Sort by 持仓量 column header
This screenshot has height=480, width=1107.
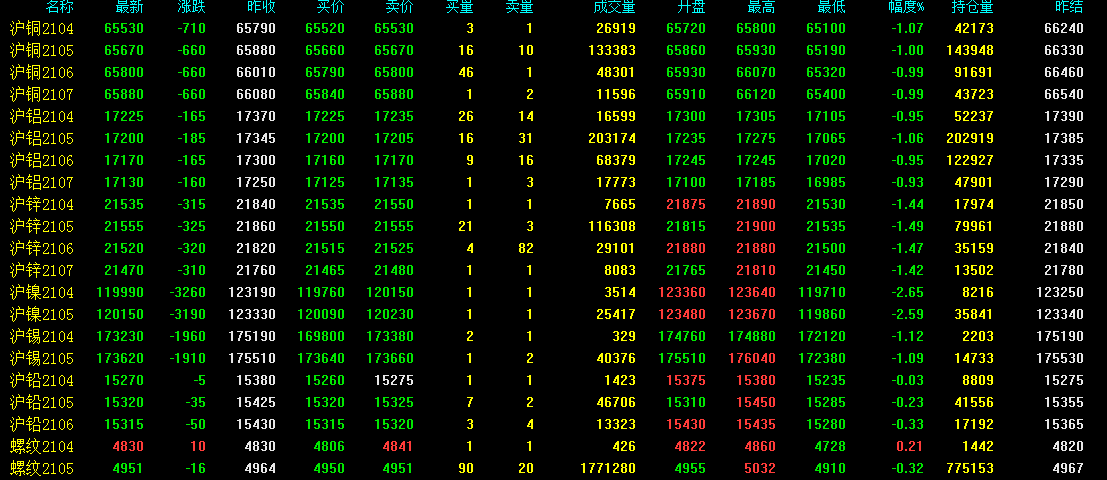tap(973, 8)
